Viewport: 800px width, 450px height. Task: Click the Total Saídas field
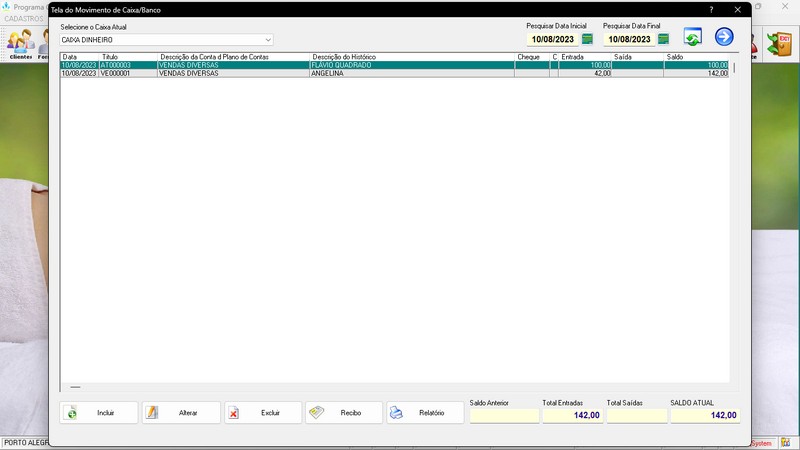coord(637,415)
